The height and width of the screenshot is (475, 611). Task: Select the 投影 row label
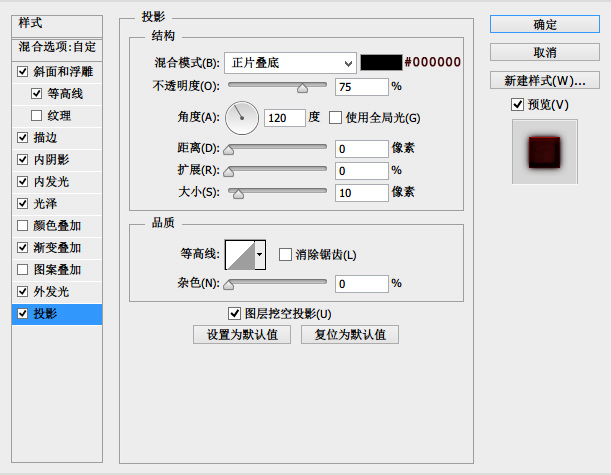coord(45,314)
